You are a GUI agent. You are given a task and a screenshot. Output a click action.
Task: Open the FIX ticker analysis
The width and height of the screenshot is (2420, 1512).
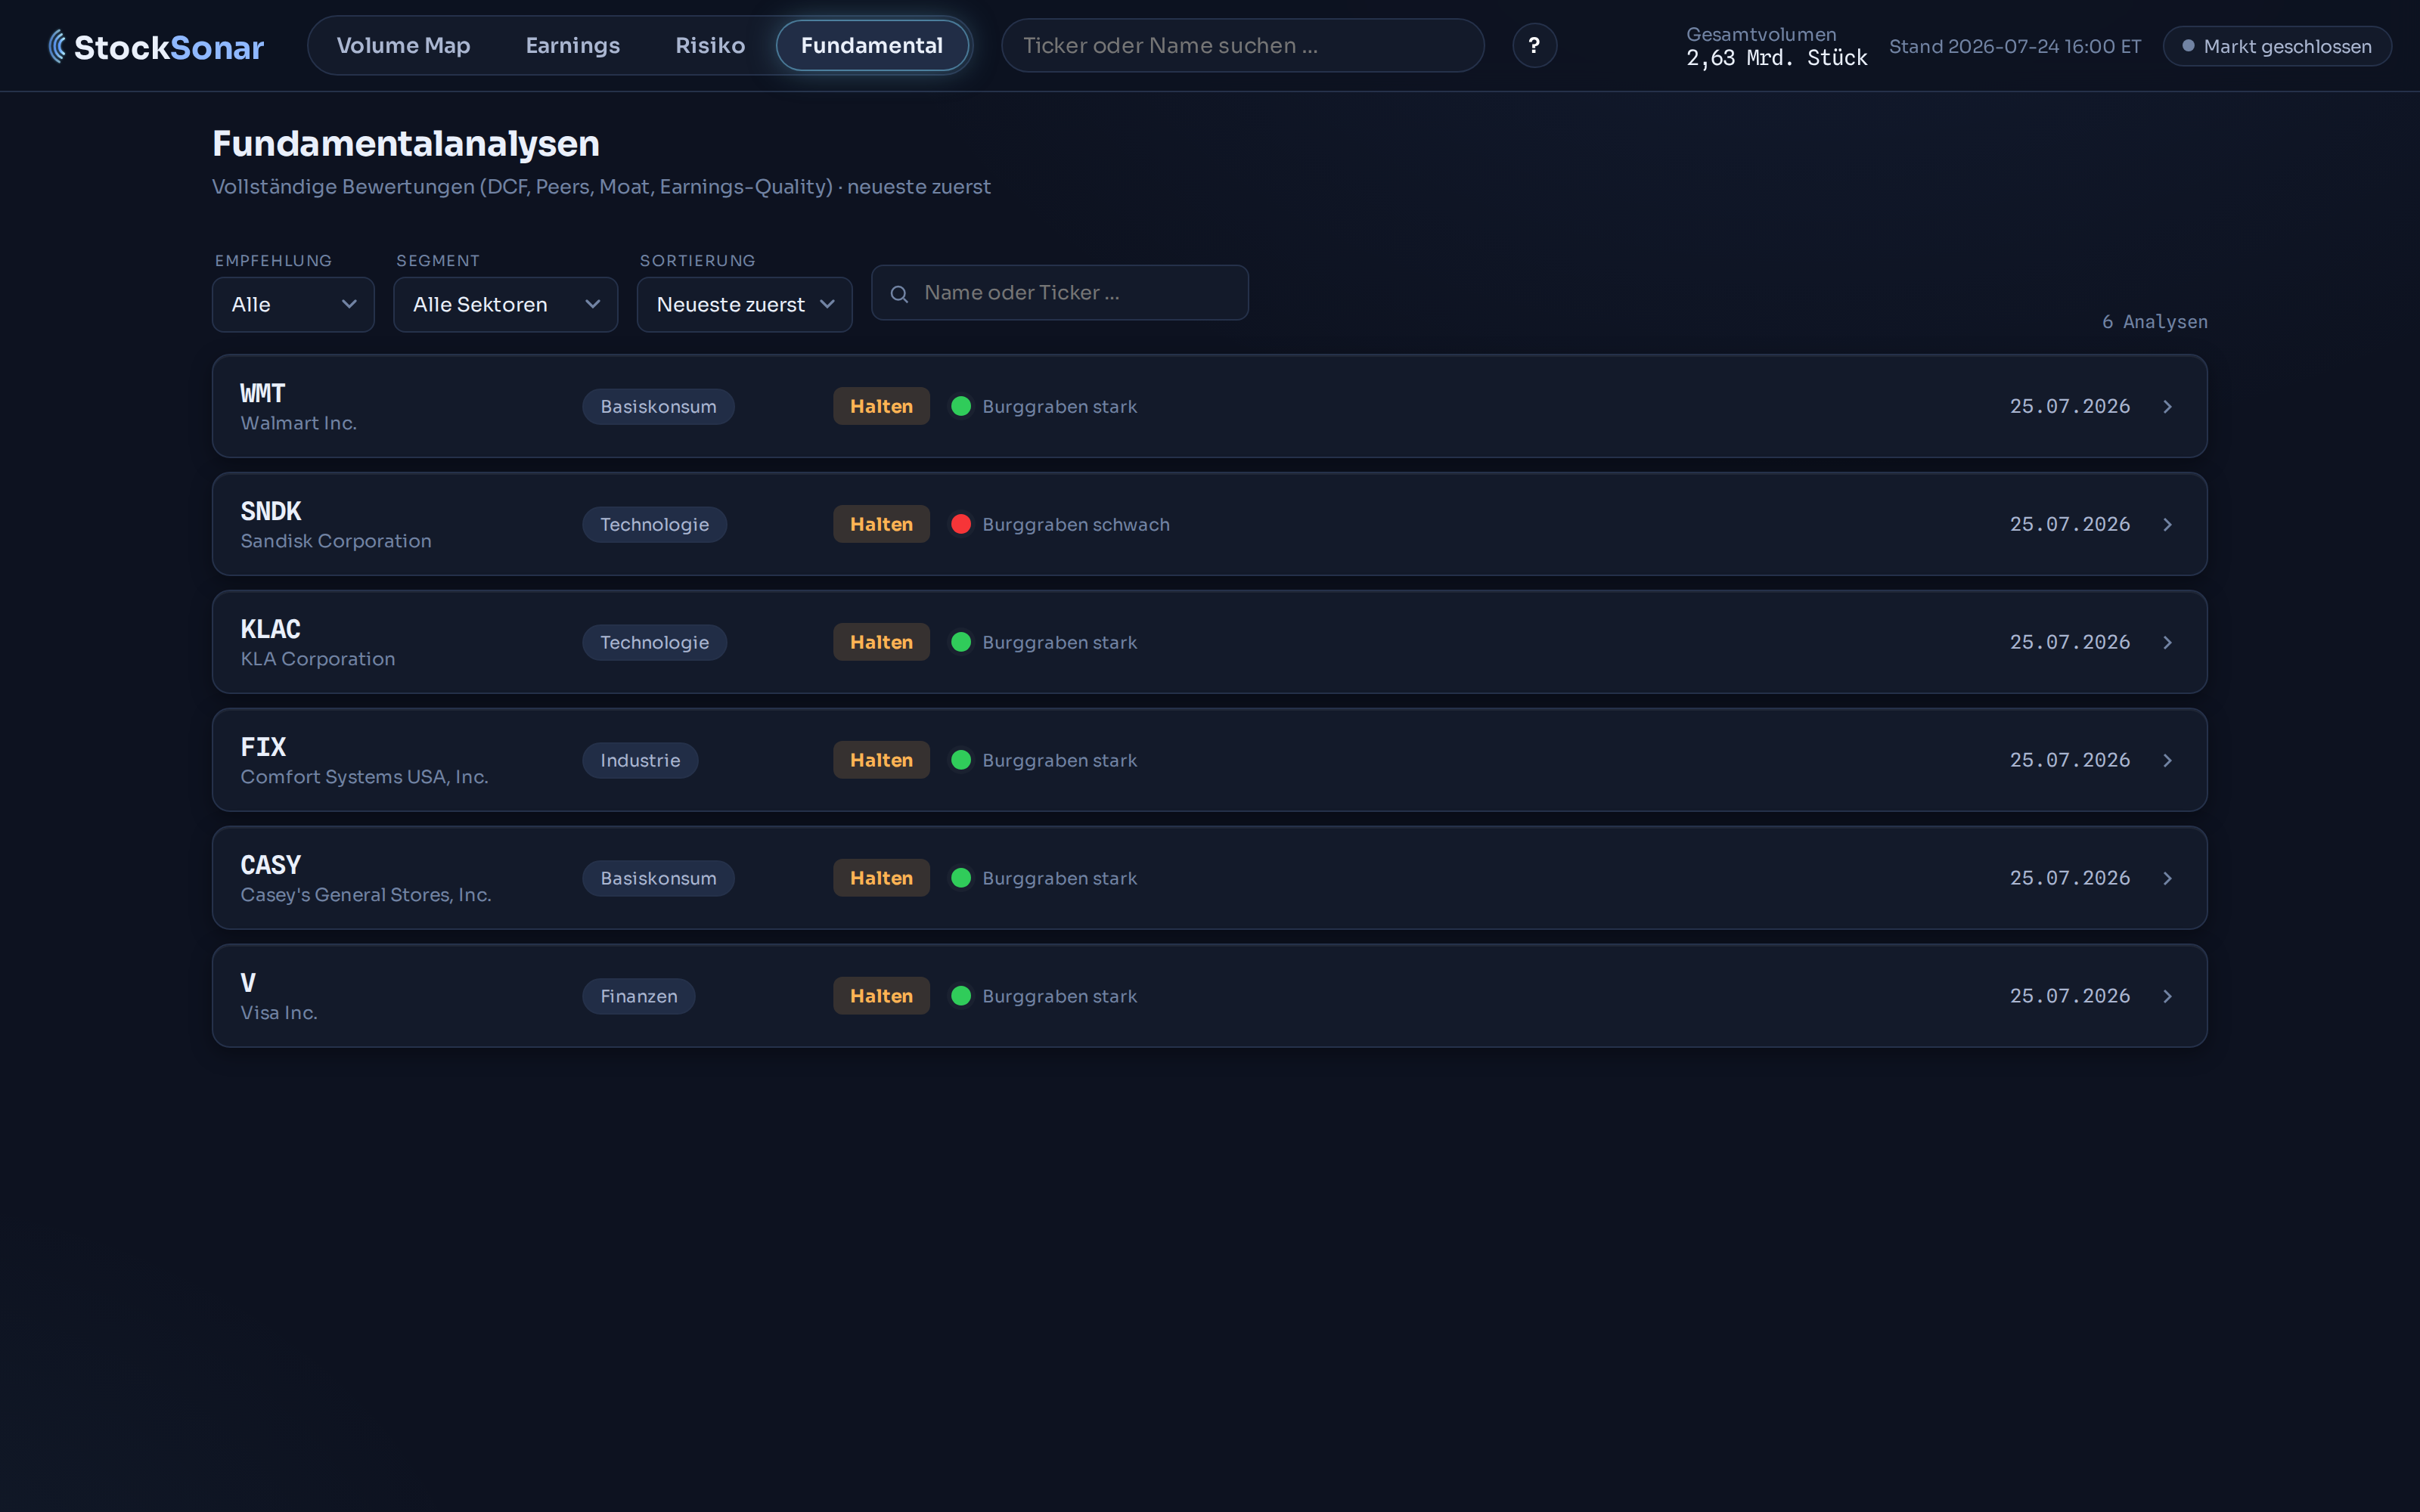tap(263, 747)
